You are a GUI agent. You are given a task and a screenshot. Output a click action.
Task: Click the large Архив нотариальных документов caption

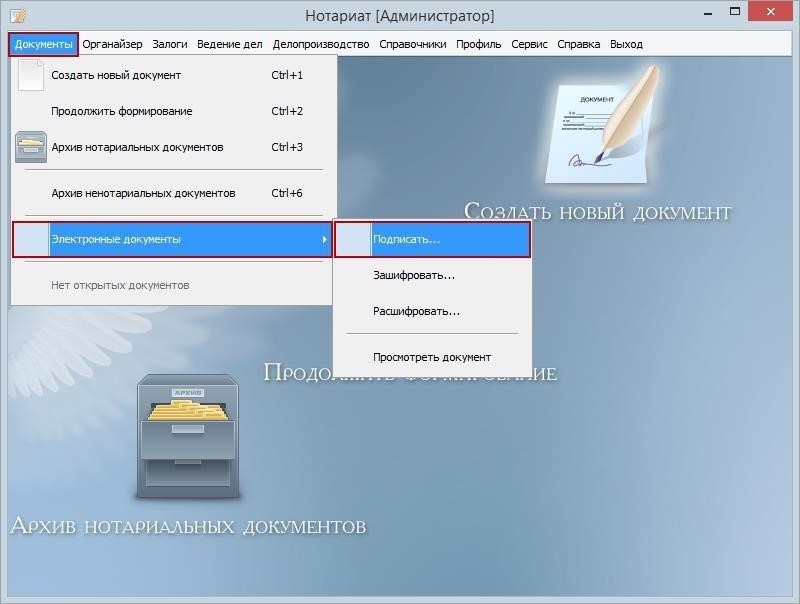click(188, 526)
